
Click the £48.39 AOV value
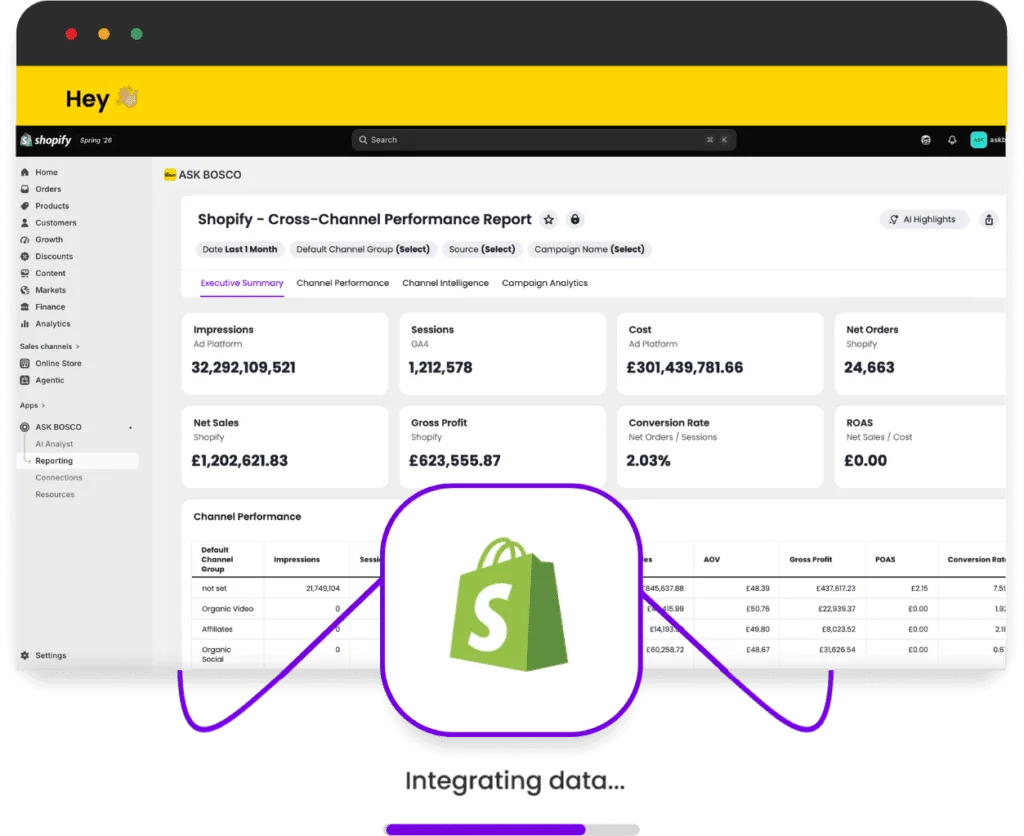[x=758, y=588]
